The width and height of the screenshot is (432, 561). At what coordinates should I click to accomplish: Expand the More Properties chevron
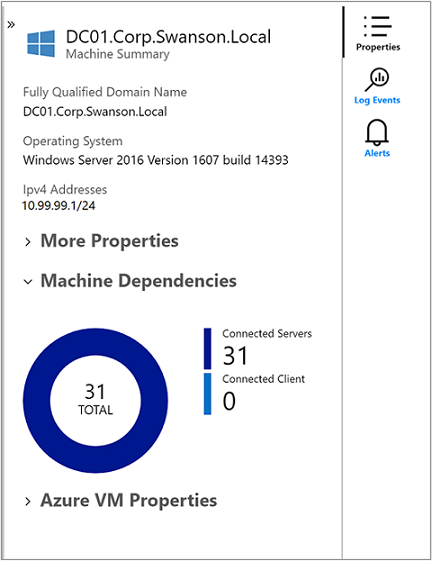click(x=28, y=242)
